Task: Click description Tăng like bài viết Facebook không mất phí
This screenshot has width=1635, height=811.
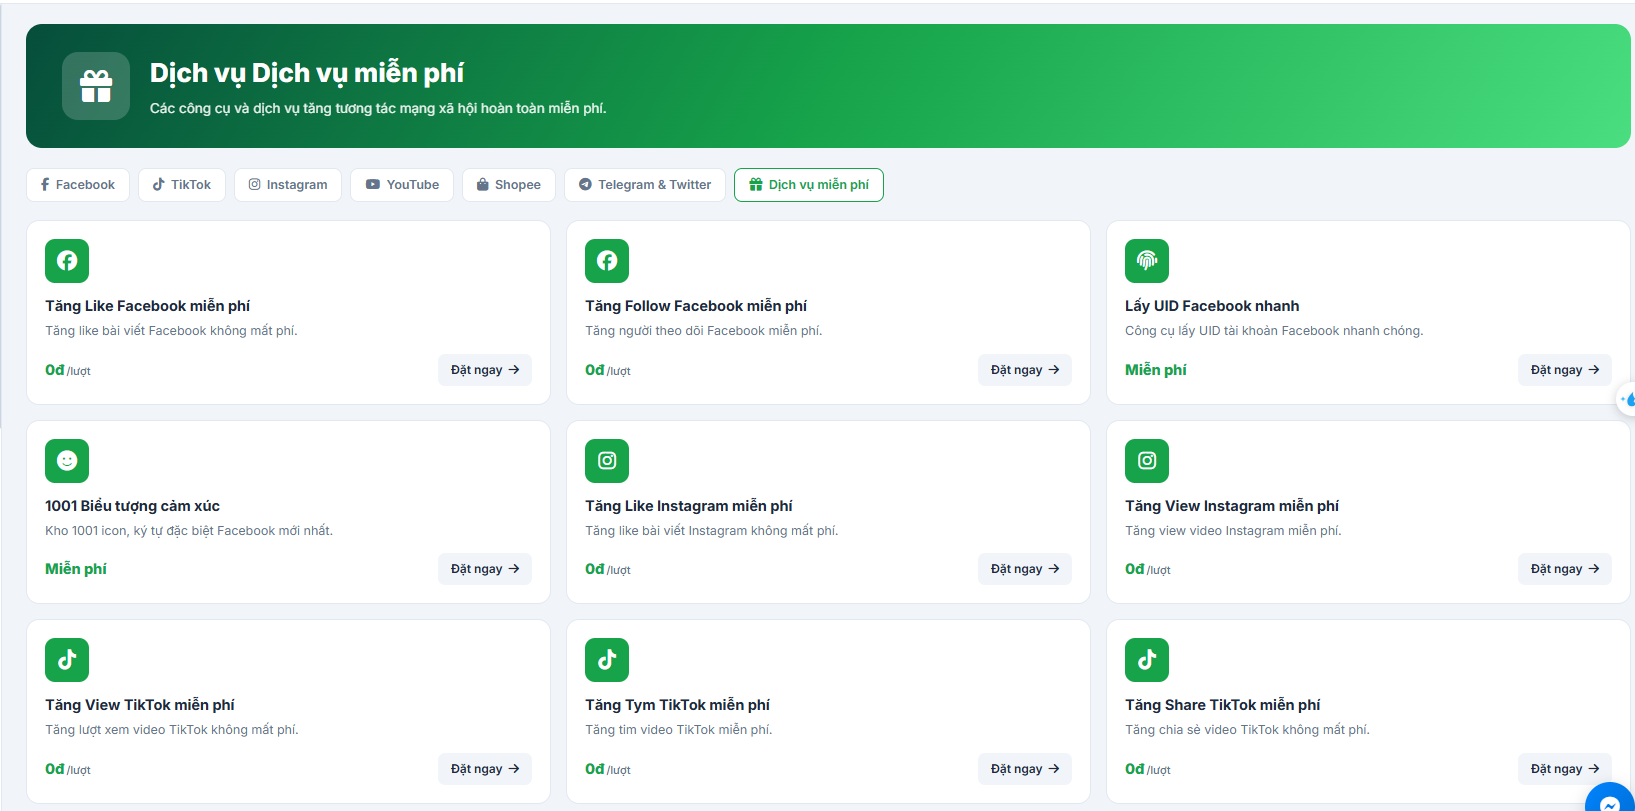Action: pyautogui.click(x=171, y=331)
